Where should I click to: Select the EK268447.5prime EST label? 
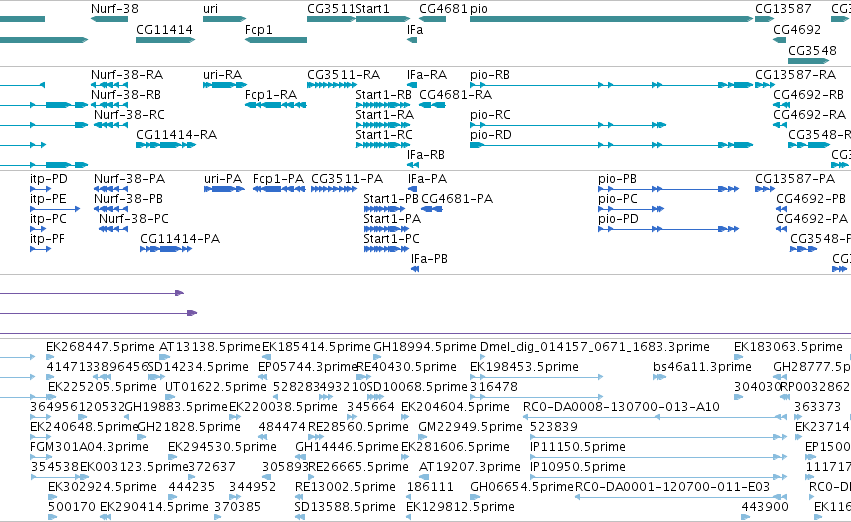coord(100,347)
